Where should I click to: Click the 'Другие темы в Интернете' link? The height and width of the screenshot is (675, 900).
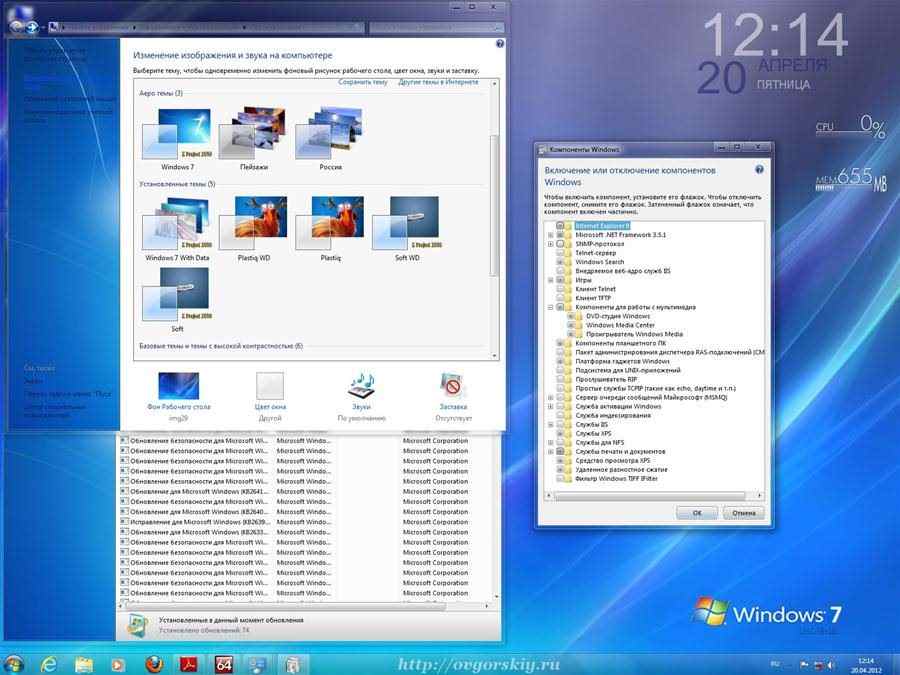point(438,82)
